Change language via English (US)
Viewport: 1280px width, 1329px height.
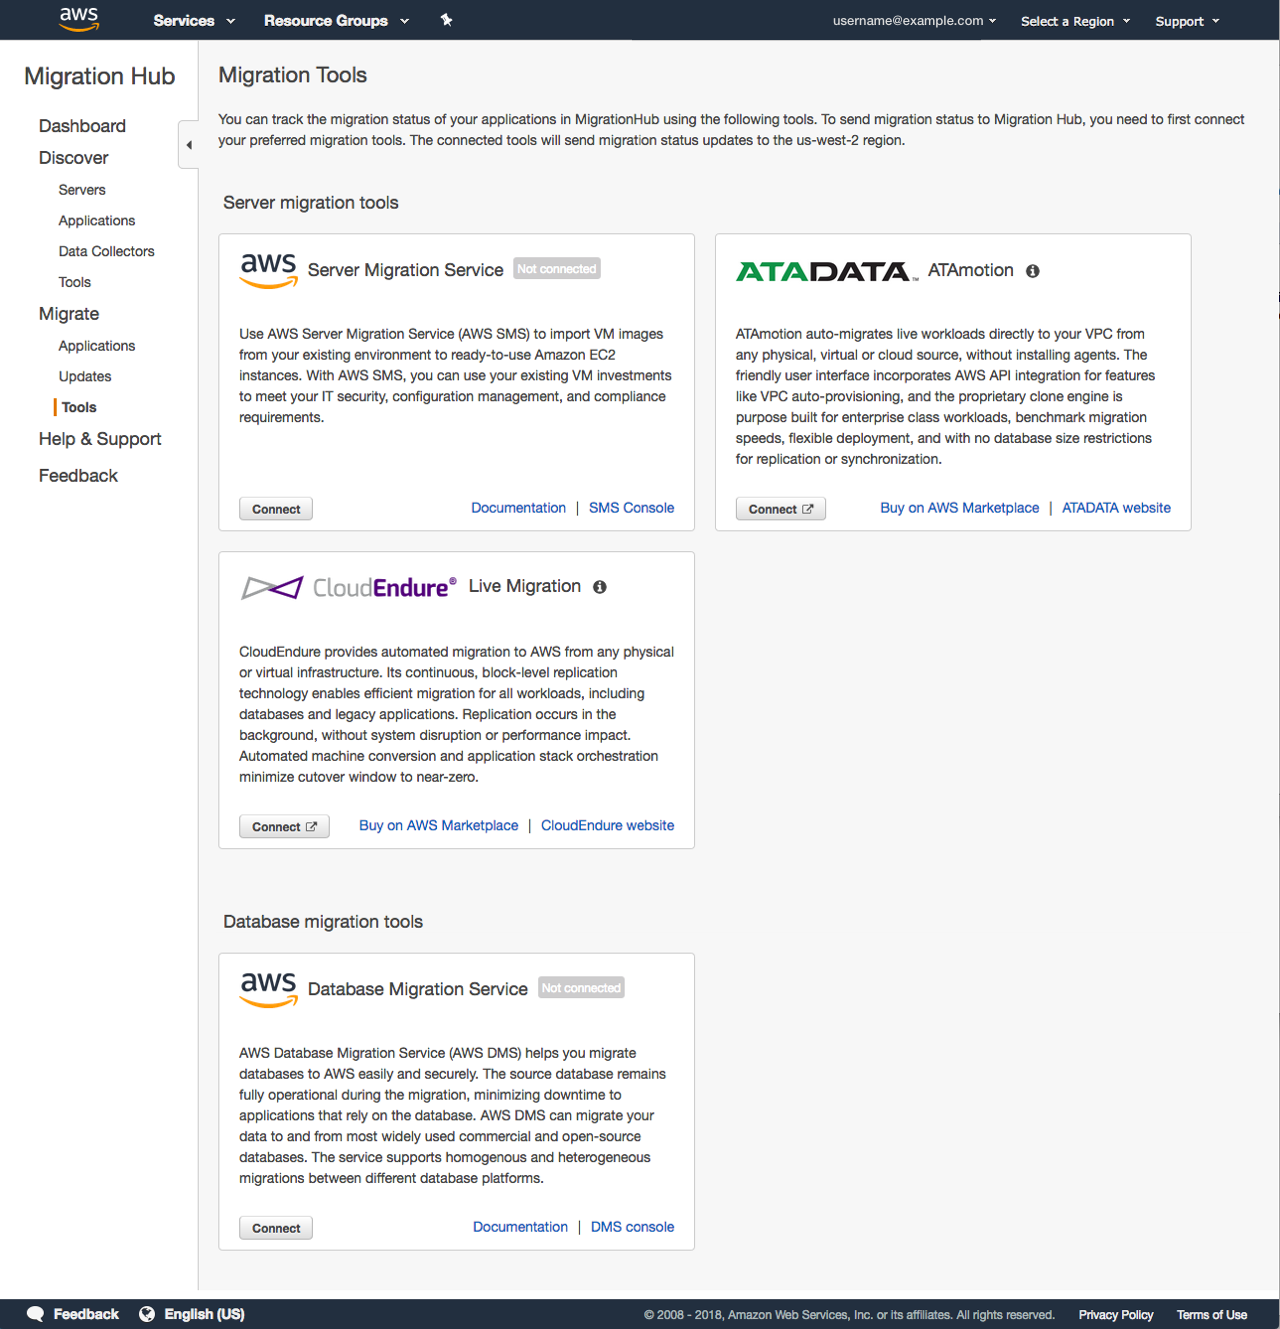point(204,1314)
